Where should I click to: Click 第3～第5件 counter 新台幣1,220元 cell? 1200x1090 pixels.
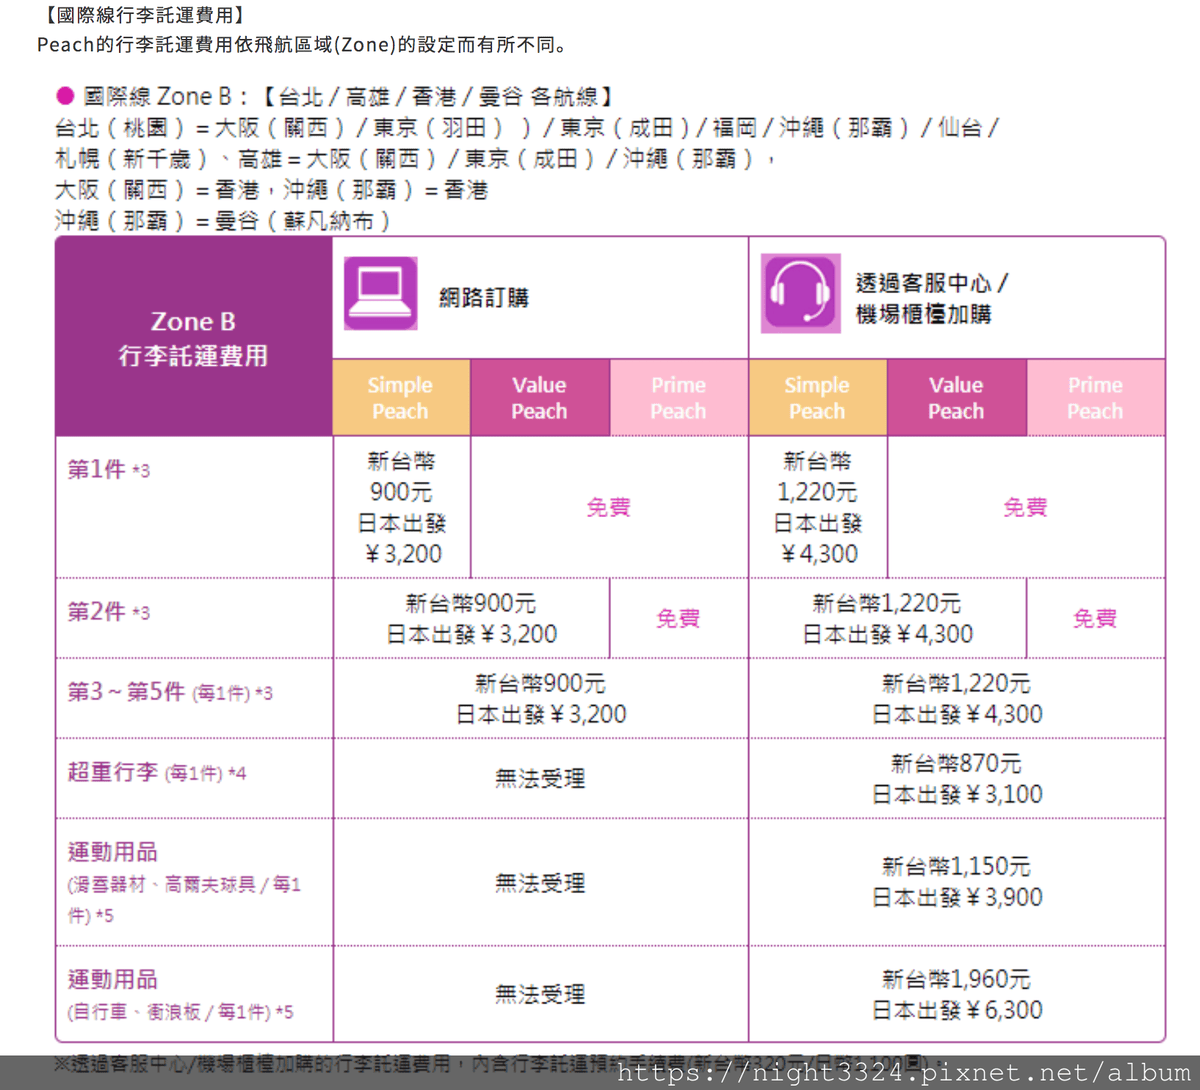[957, 698]
